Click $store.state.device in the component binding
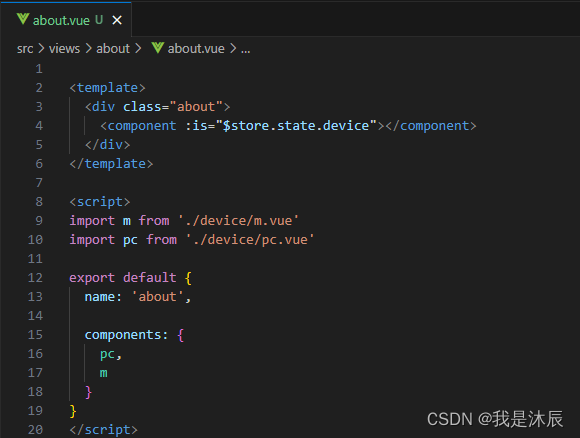Viewport: 580px width, 438px height. pos(296,125)
